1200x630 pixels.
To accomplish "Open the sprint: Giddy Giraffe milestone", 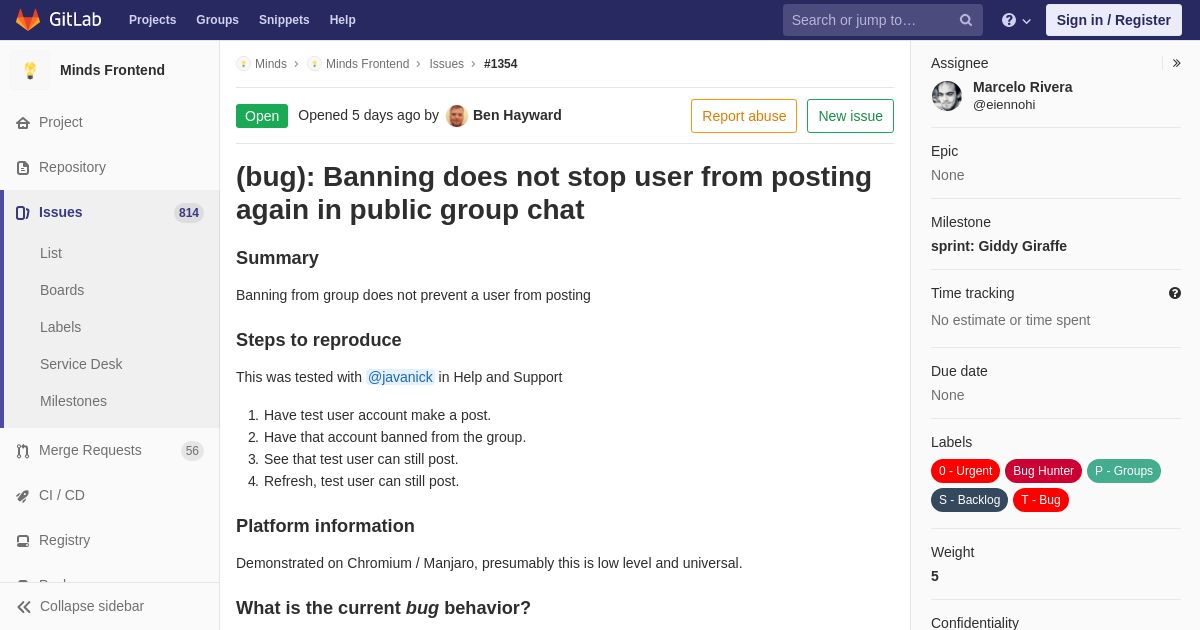I will (999, 246).
